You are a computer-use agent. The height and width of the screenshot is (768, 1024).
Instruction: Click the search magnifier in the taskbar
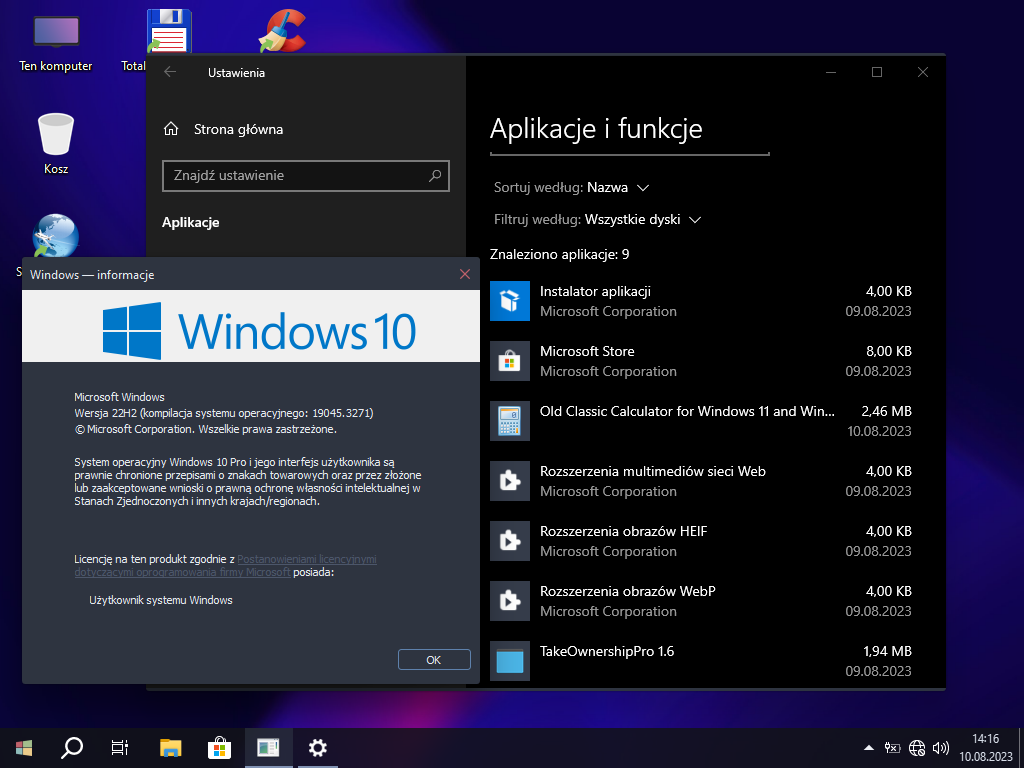(x=72, y=747)
